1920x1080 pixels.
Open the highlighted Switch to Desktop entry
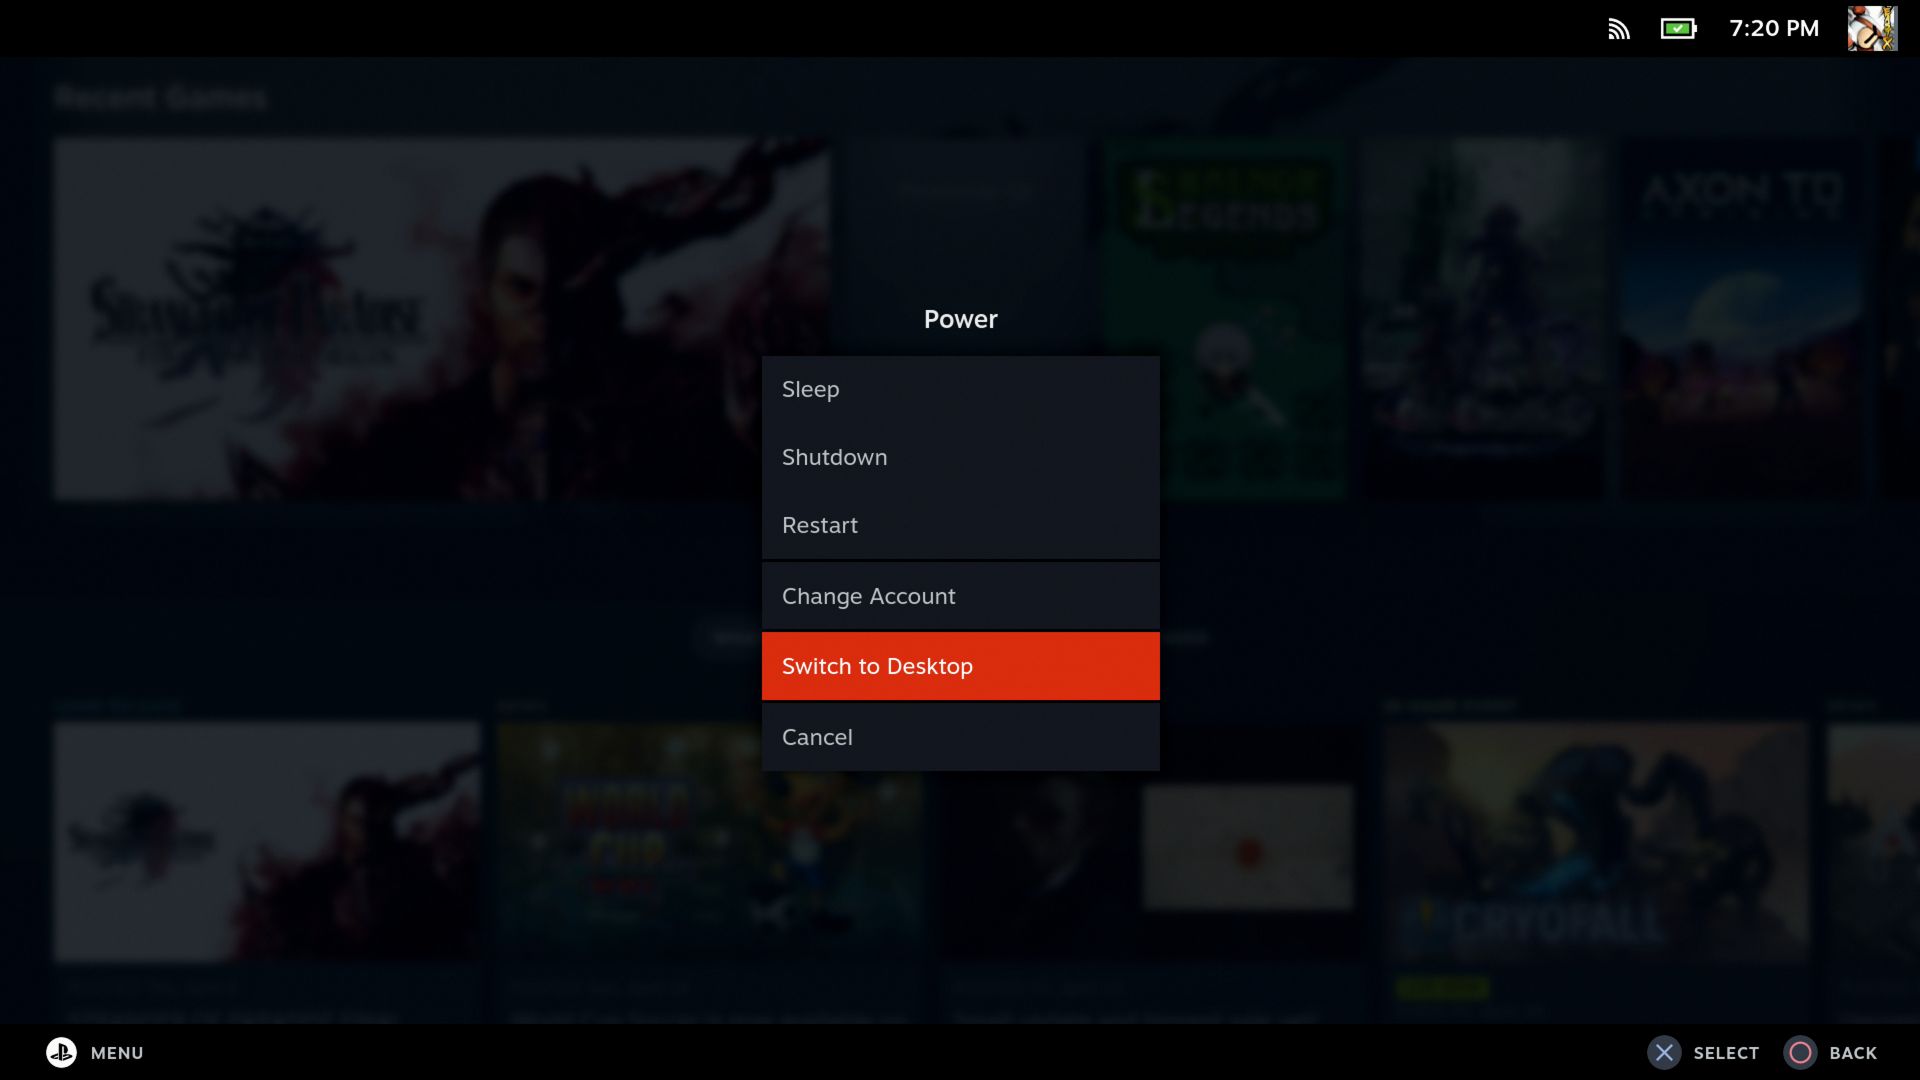click(960, 666)
